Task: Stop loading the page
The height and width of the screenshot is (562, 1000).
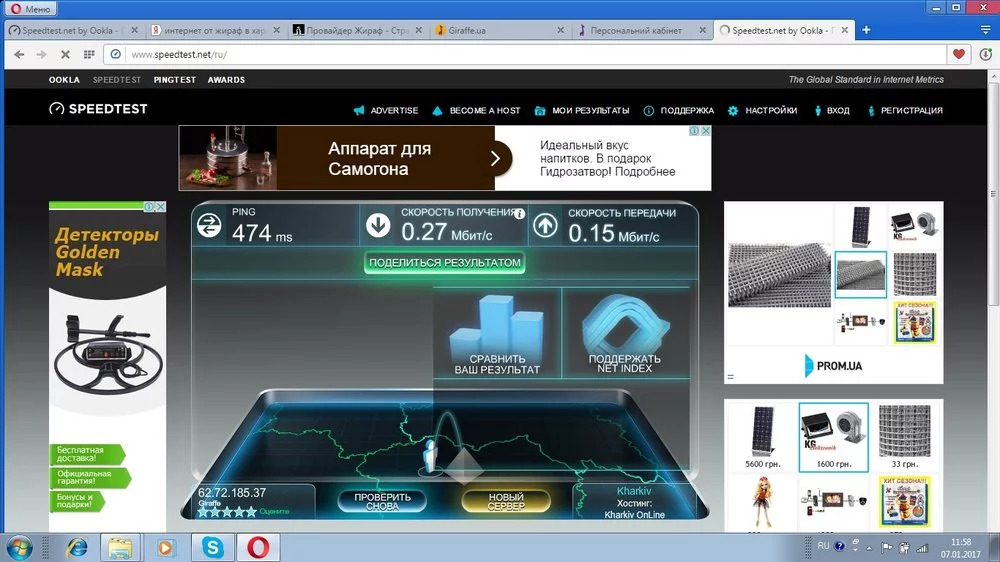Action: point(65,55)
